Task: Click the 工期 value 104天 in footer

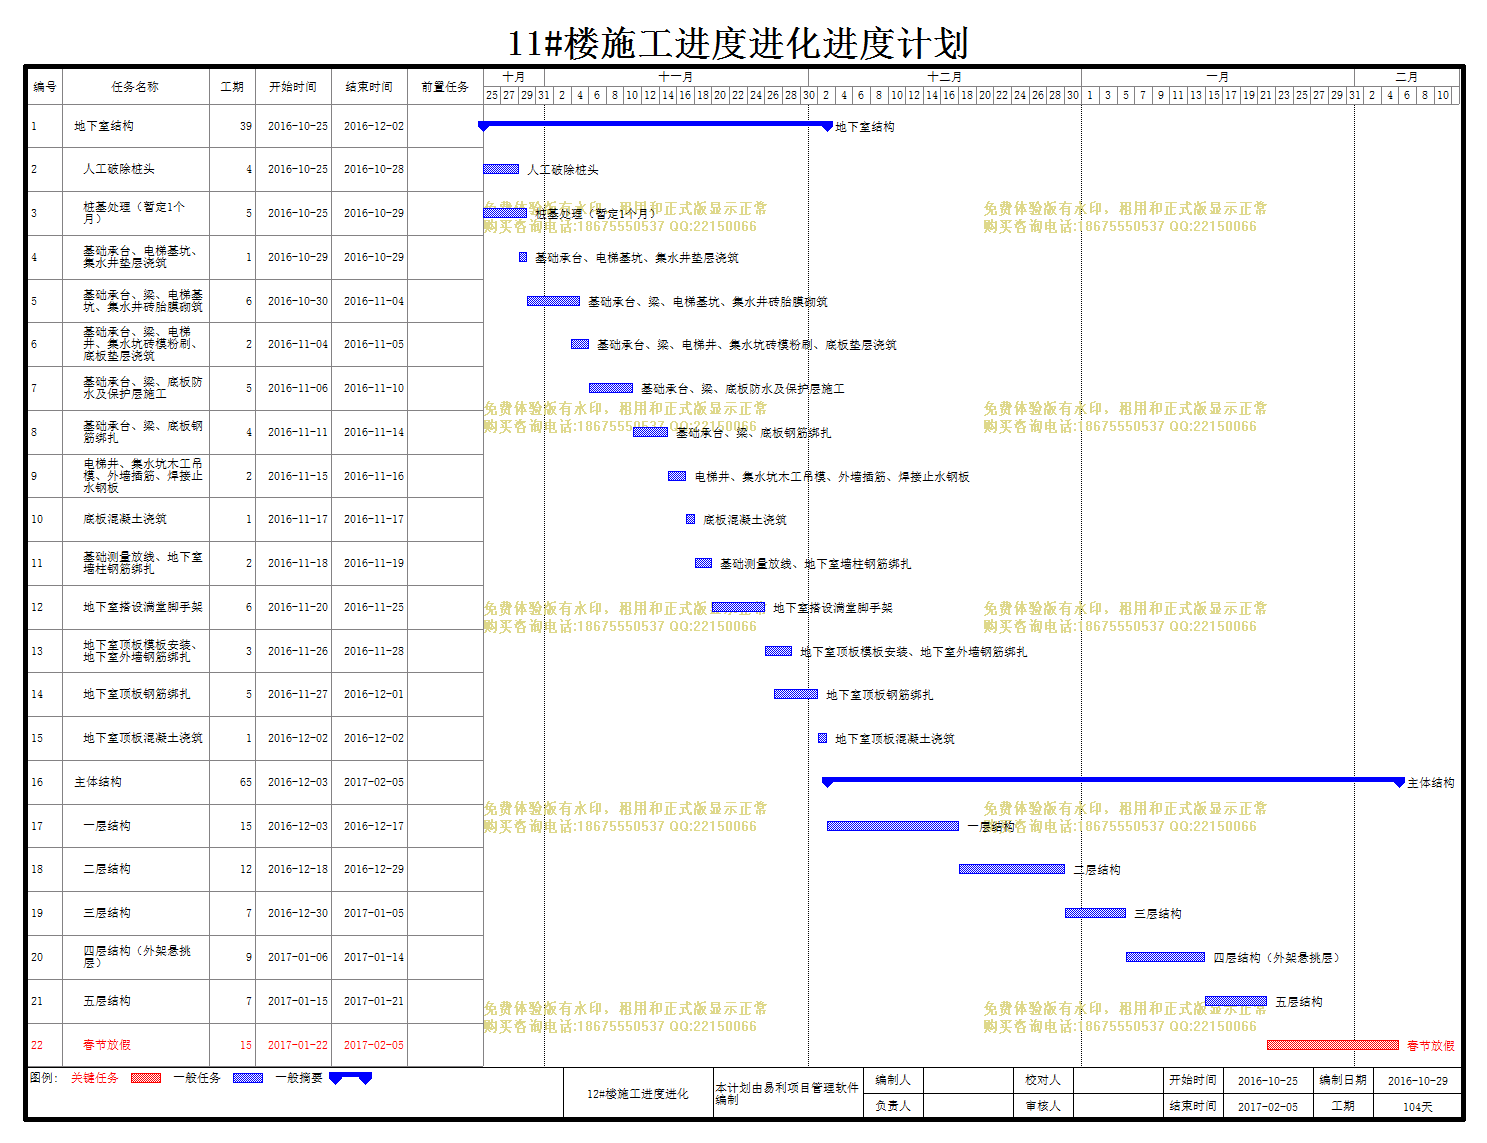Action: coord(1418,1107)
